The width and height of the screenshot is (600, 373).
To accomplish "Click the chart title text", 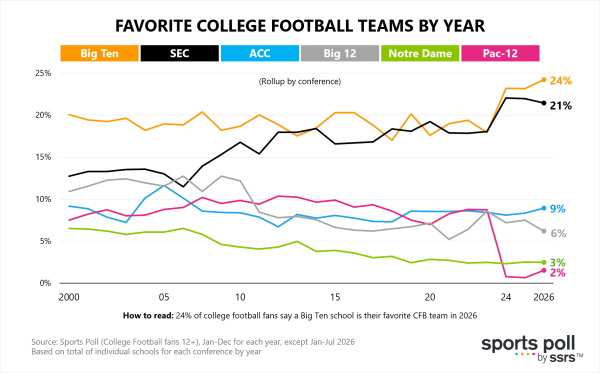I will pyautogui.click(x=300, y=26).
